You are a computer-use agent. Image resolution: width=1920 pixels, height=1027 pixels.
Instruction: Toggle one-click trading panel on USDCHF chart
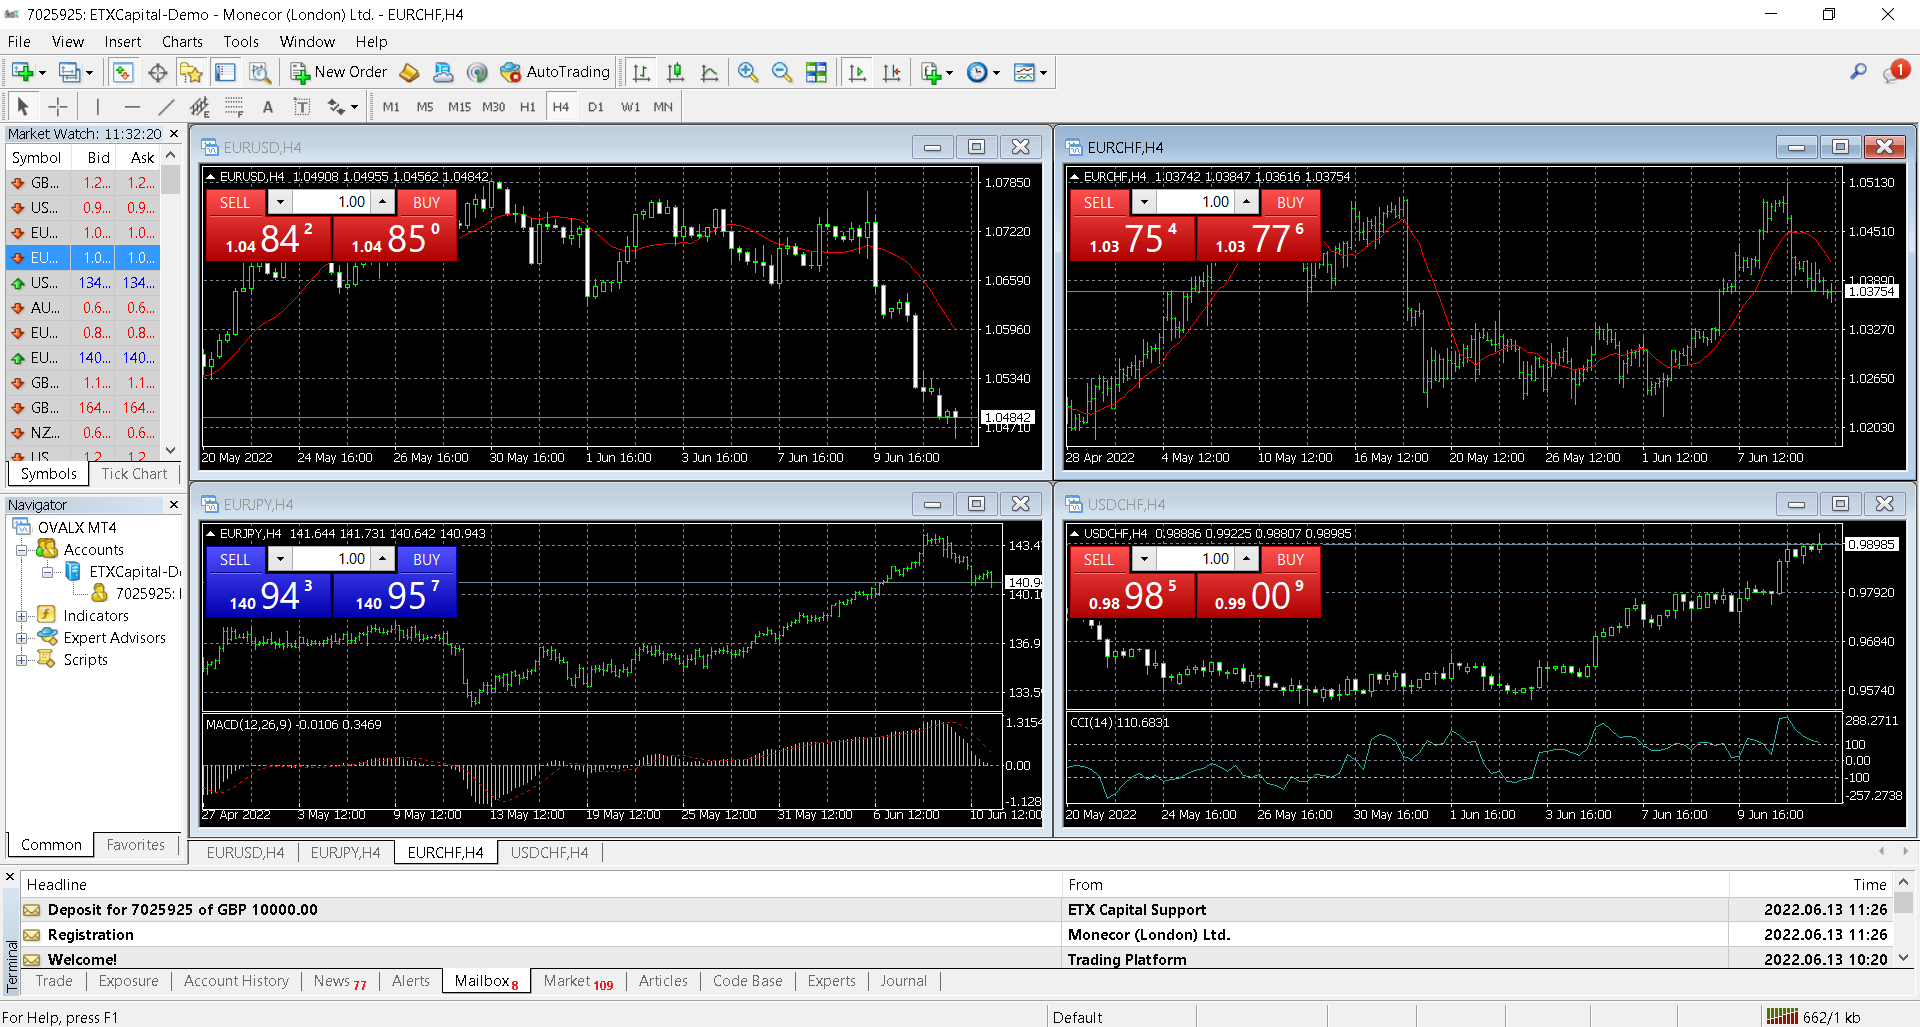pyautogui.click(x=1074, y=534)
